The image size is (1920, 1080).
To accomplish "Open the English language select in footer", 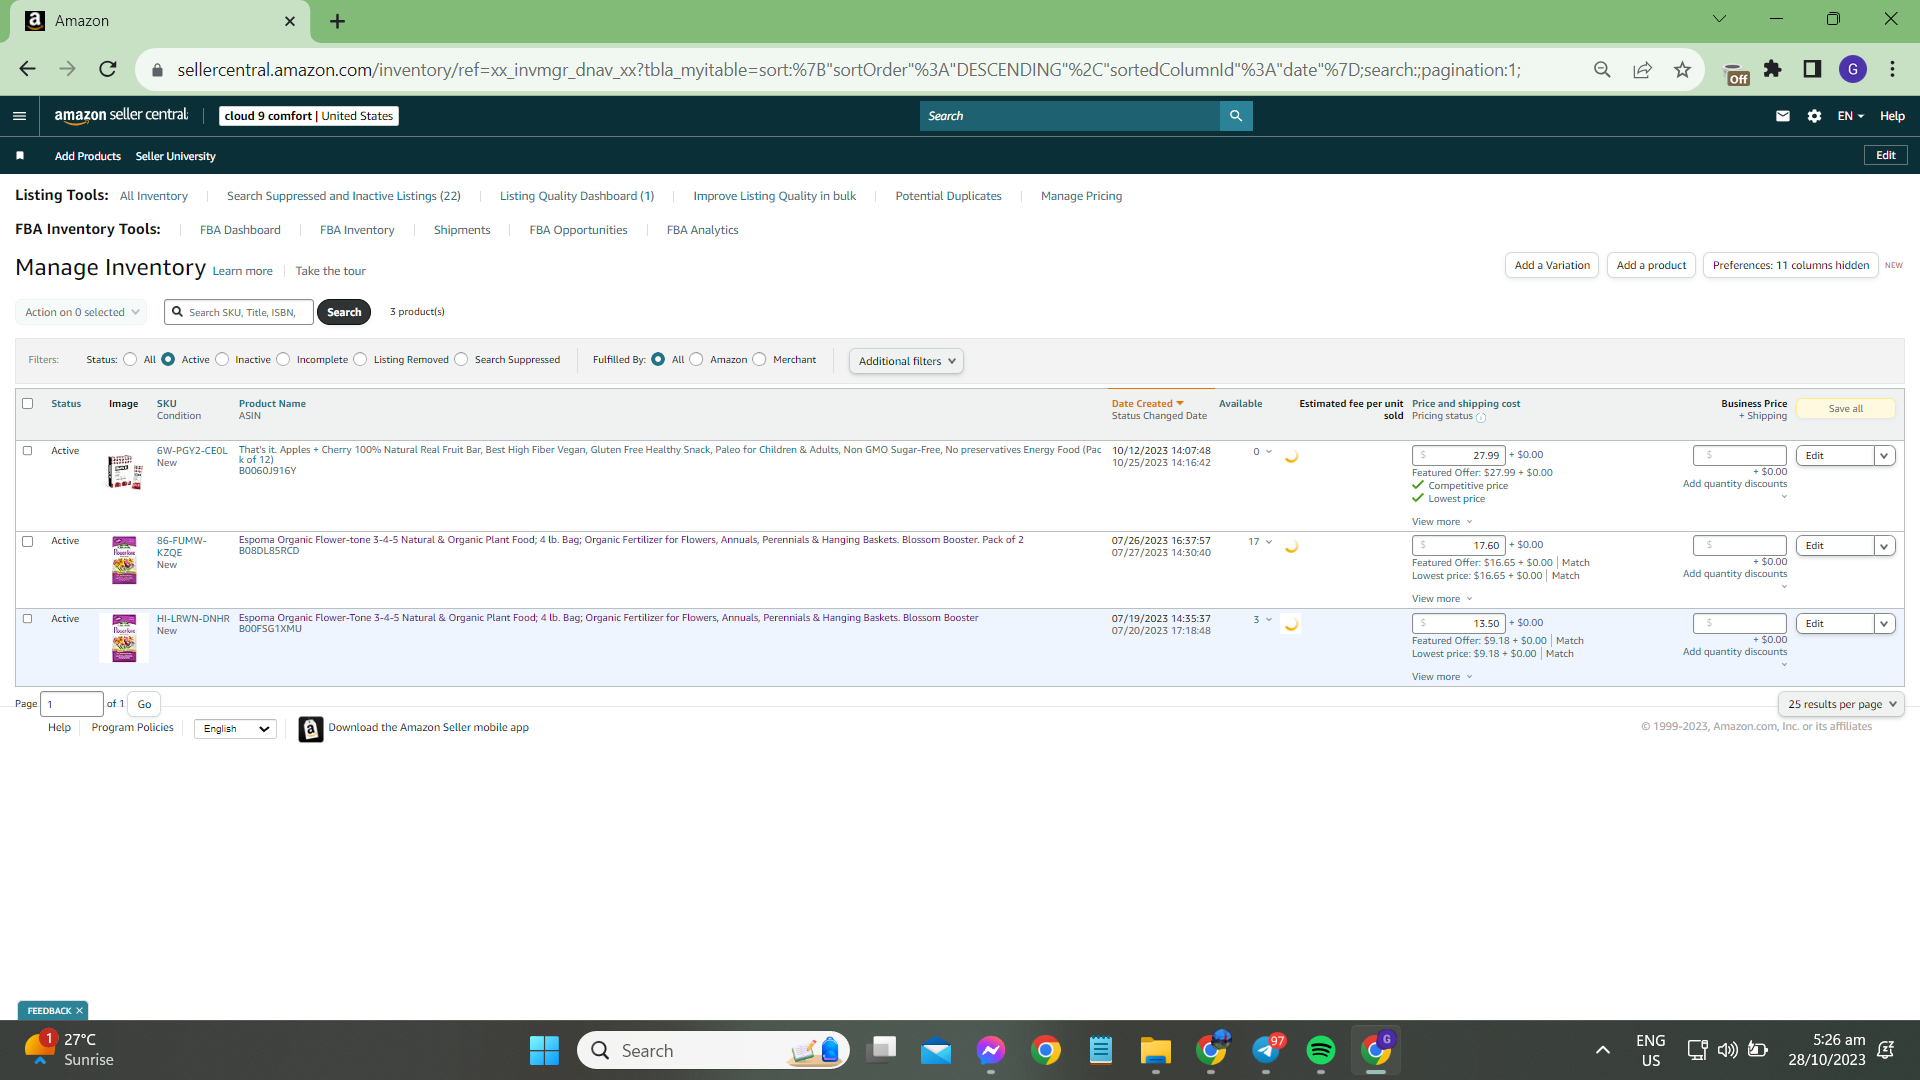I will click(235, 729).
